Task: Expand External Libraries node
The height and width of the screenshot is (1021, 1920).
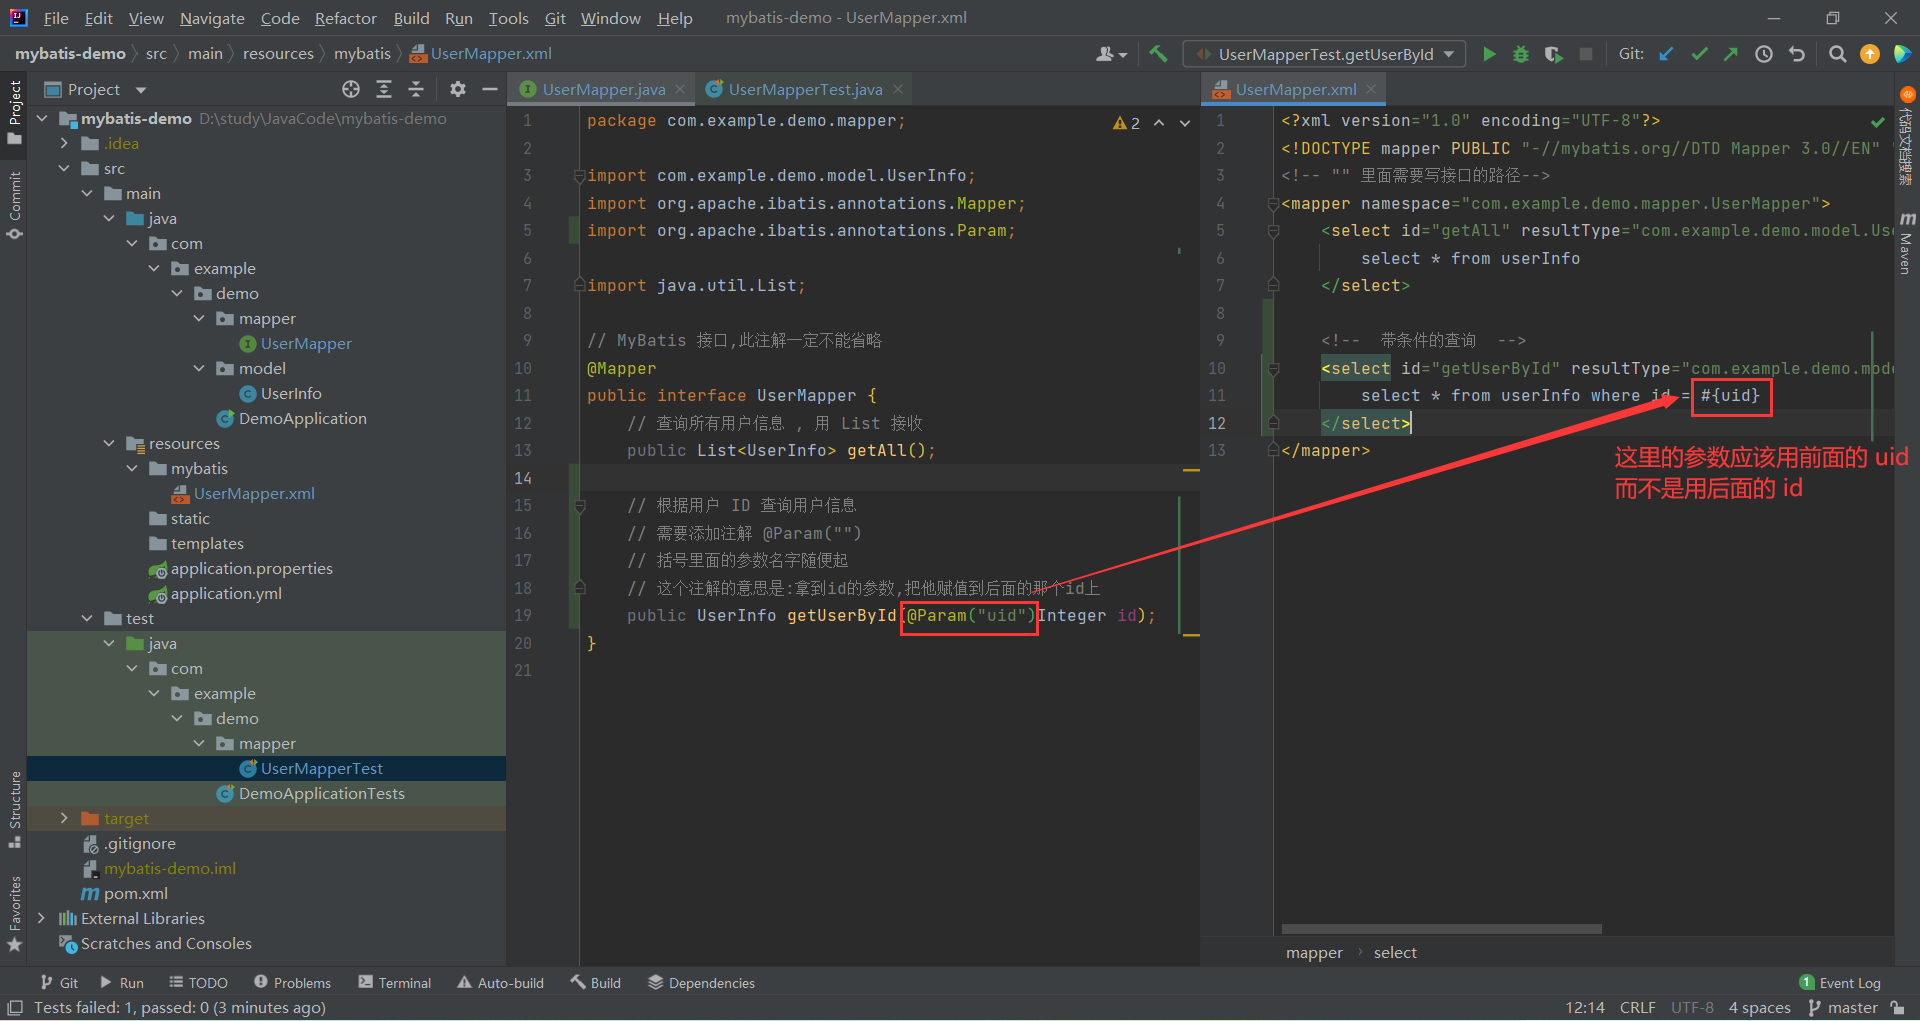Action: coord(41,918)
